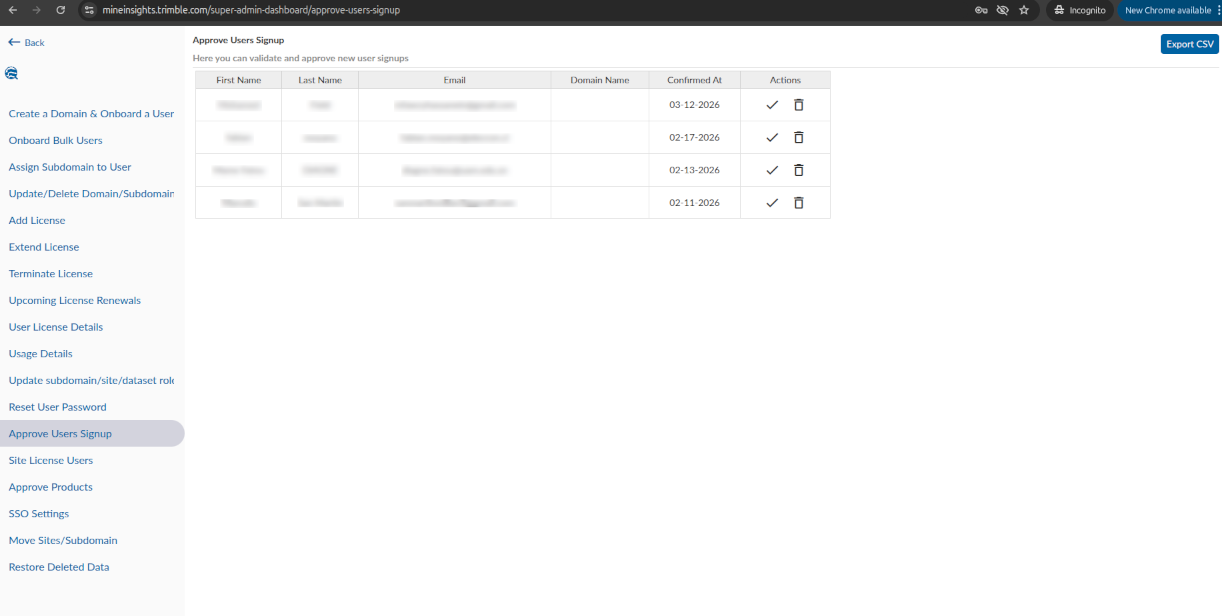
Task: Click the Trimble logo icon in sidebar
Action: pyautogui.click(x=12, y=73)
